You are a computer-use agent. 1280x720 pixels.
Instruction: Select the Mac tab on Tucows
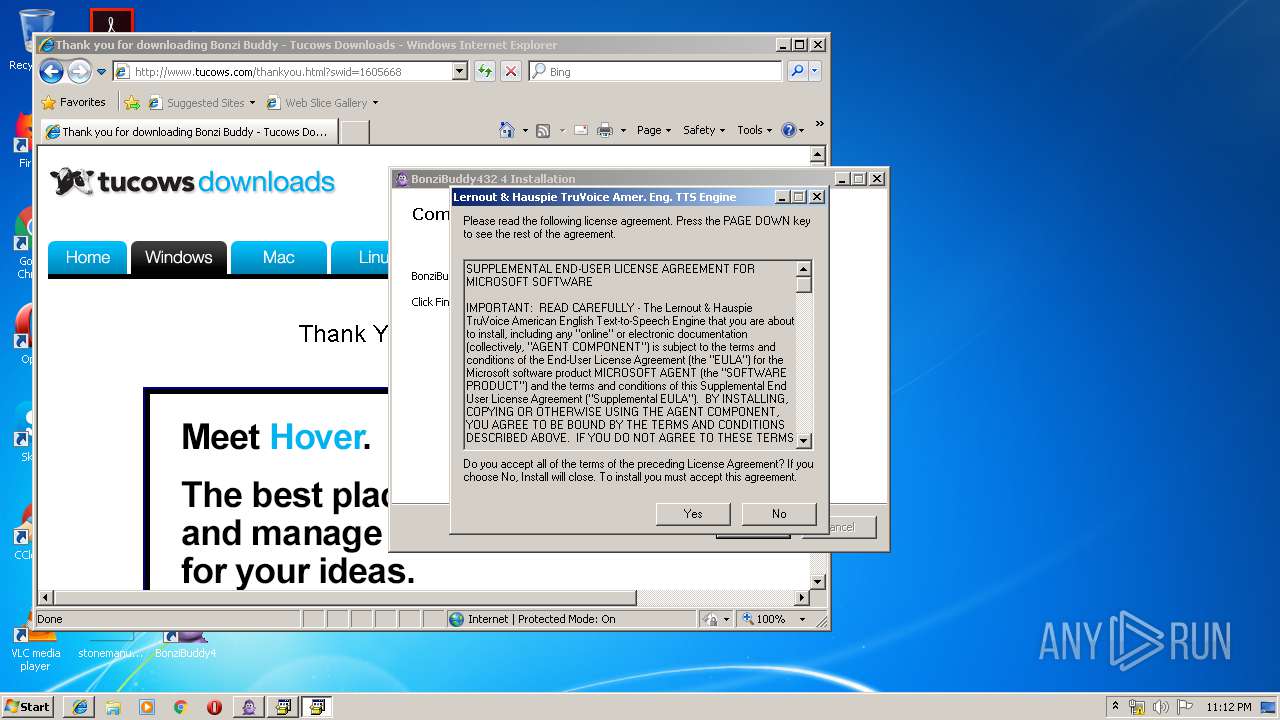click(279, 257)
